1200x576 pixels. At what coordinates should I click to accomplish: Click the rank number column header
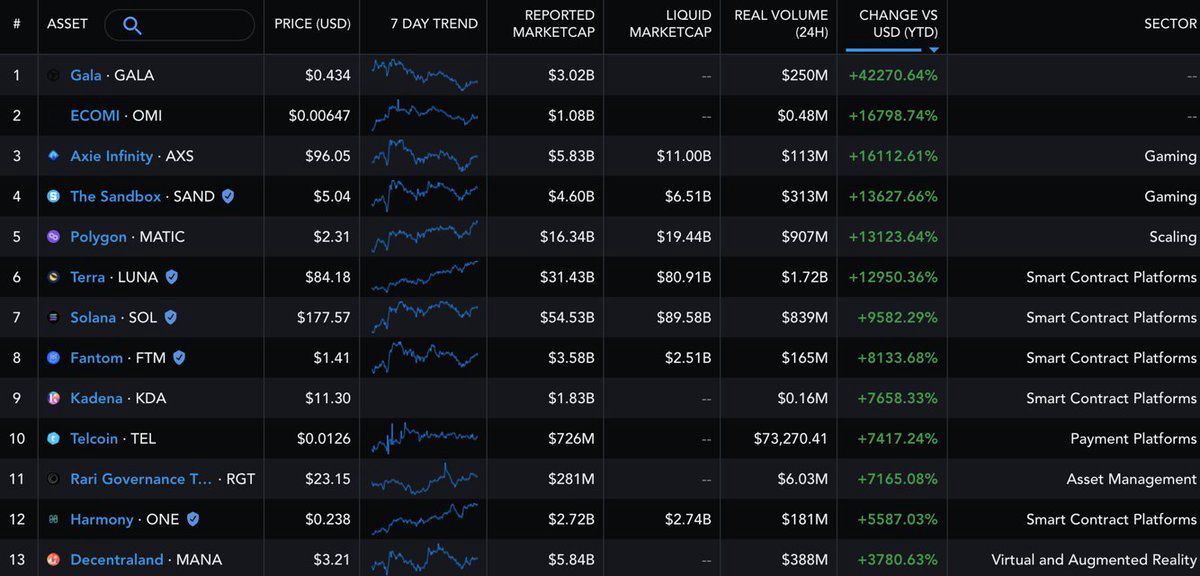(x=16, y=24)
